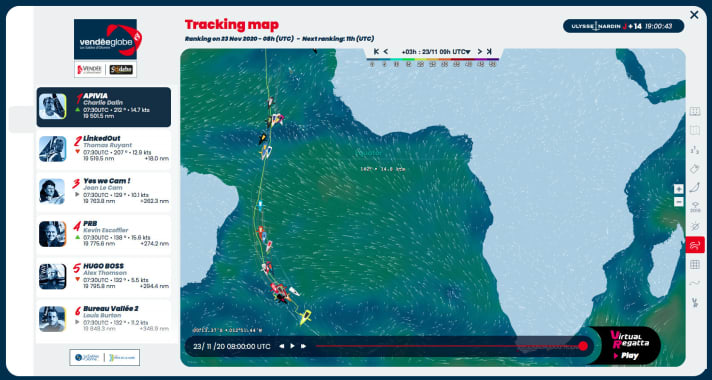Click the Vendée and Sodebo sponsor logos
712x380 pixels.
(105, 69)
